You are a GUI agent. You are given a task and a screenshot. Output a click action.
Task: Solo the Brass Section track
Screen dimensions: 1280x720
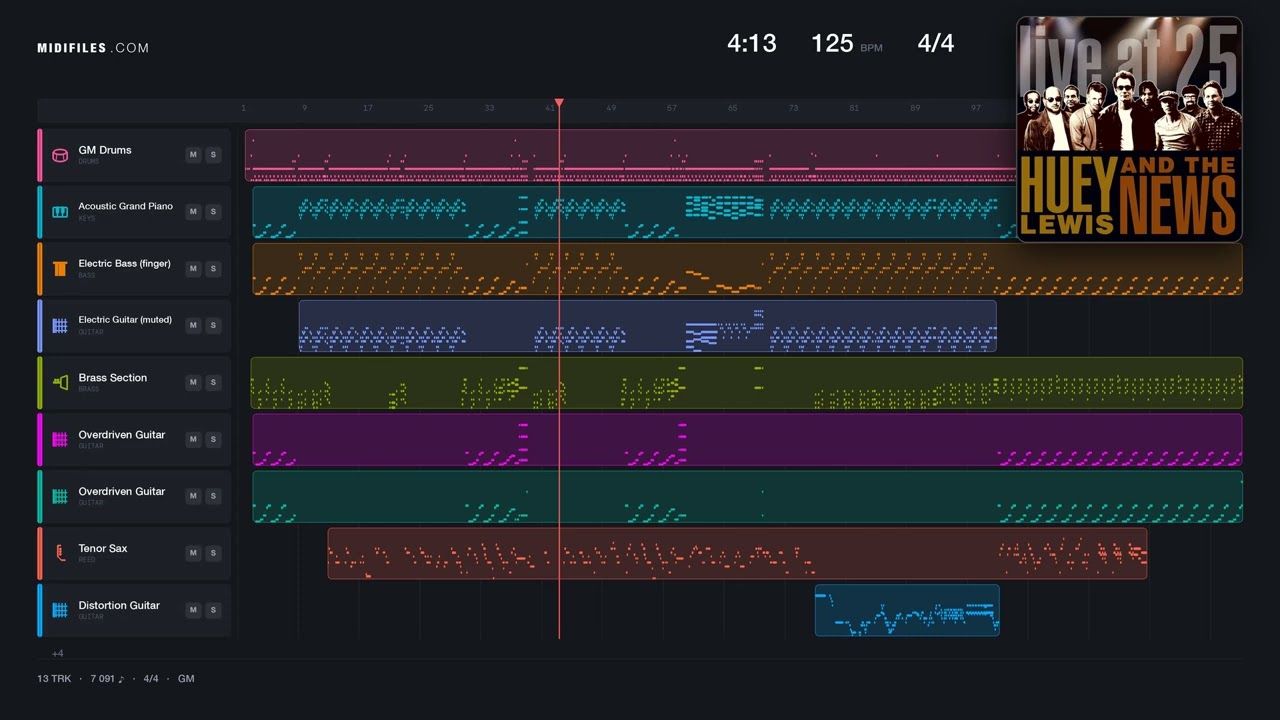(x=213, y=383)
